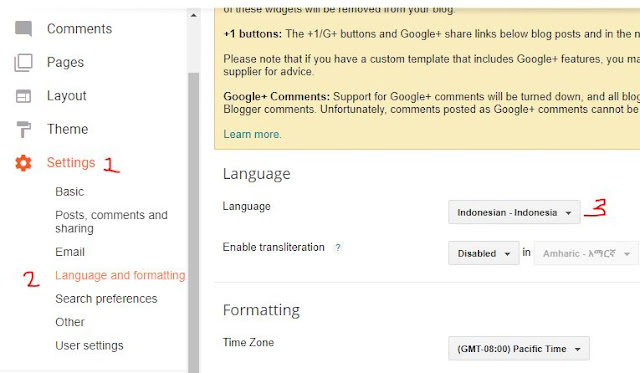Click the Comments speech bubble icon
This screenshot has width=640, height=373.
[x=23, y=29]
